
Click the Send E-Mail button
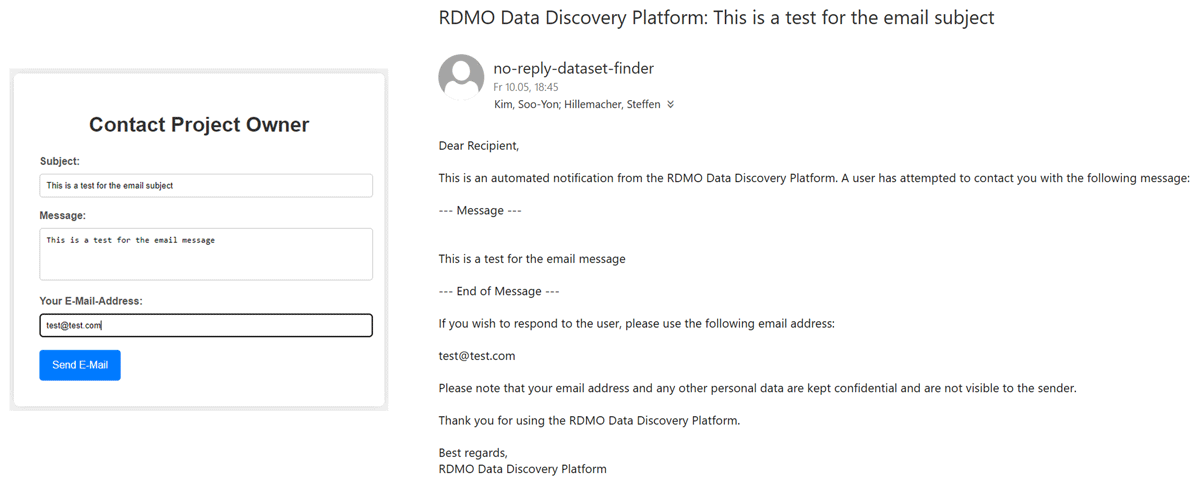pos(80,365)
